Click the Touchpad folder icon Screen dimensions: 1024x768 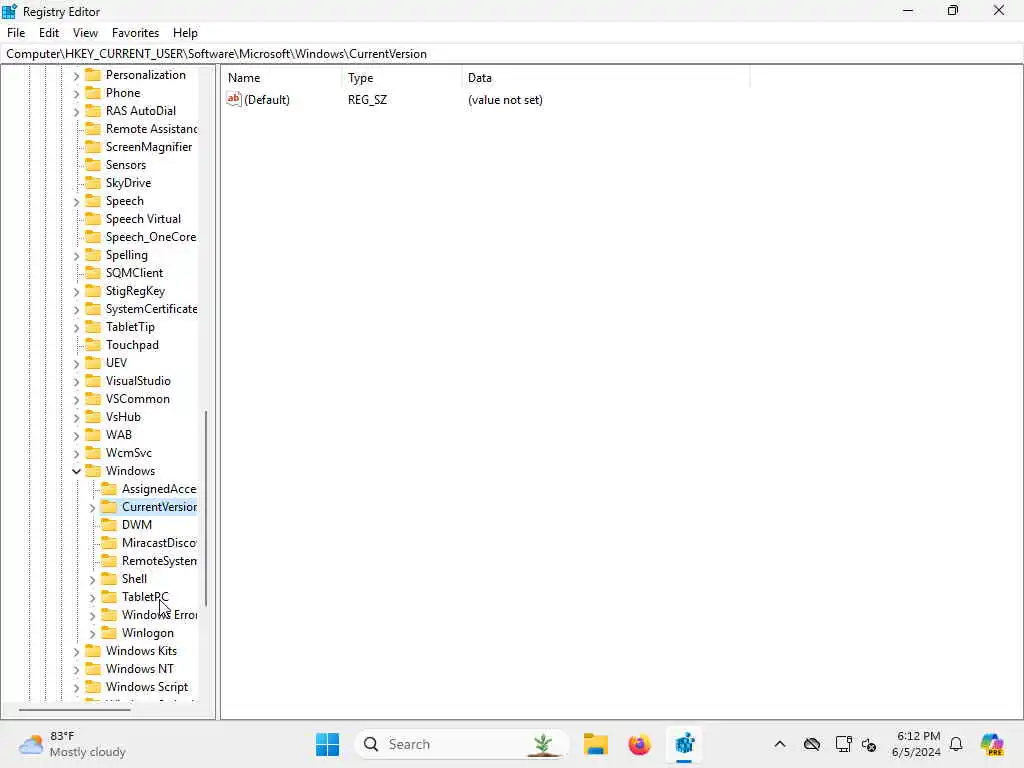[x=93, y=345]
